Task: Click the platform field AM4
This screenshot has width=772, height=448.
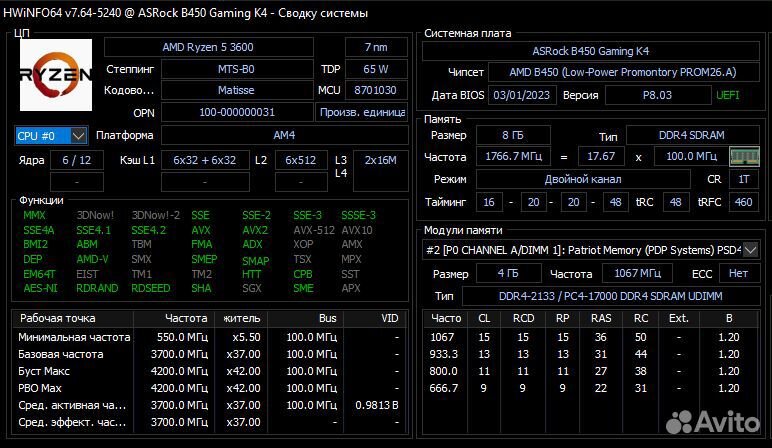Action: 285,135
